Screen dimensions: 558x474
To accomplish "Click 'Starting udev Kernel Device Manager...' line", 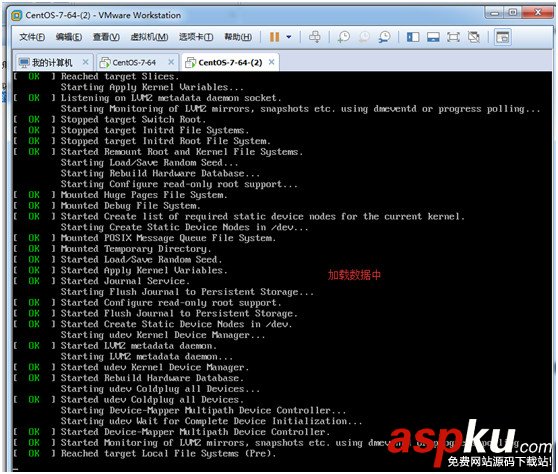I will coord(163,335).
